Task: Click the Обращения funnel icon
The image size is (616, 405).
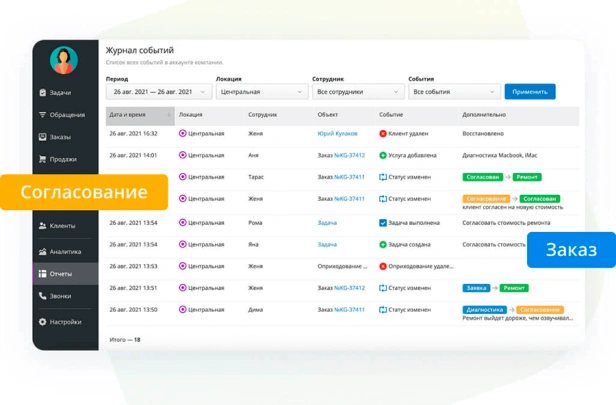Action: point(42,115)
